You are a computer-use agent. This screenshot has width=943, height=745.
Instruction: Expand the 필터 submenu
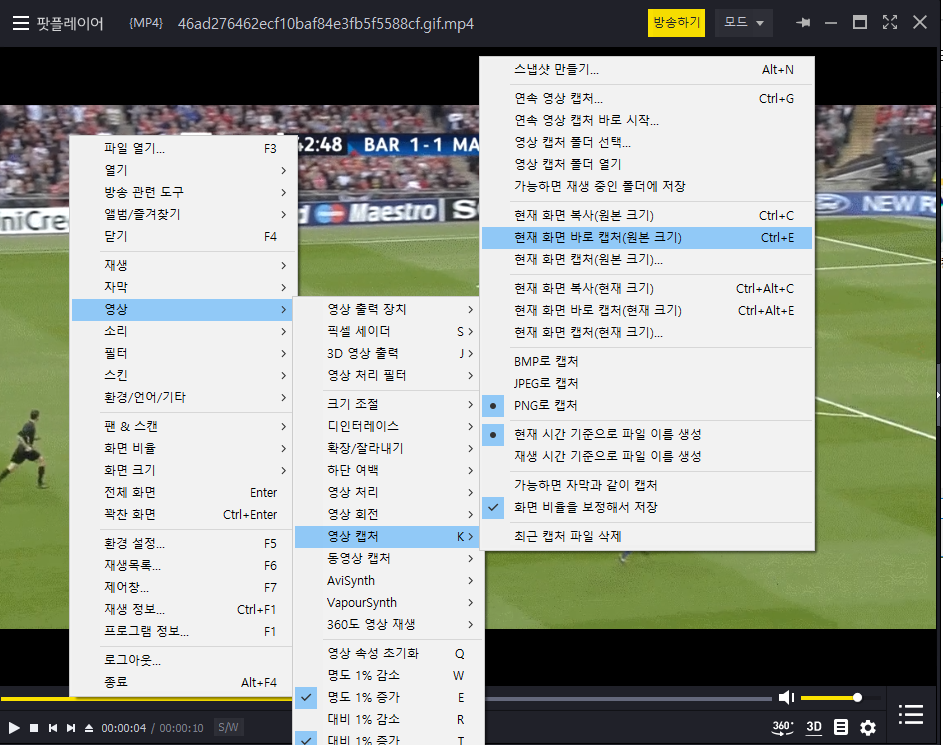coord(183,354)
